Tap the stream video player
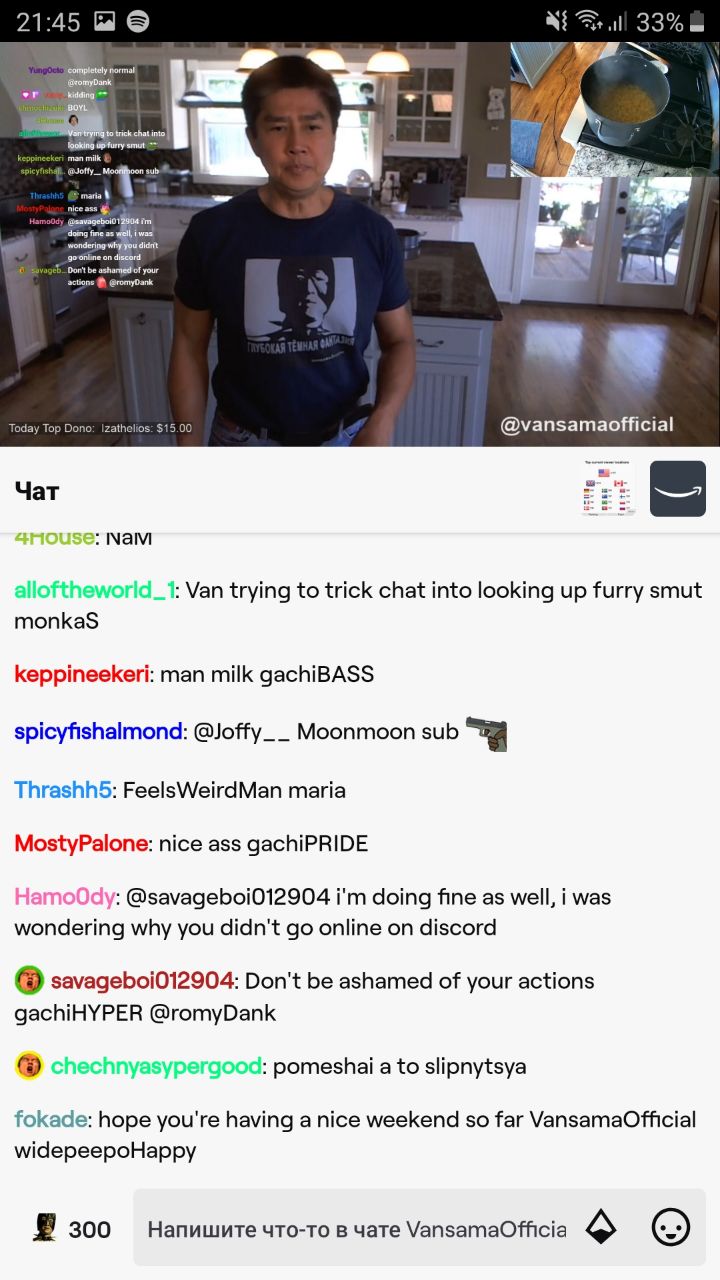The width and height of the screenshot is (720, 1280). coord(360,244)
